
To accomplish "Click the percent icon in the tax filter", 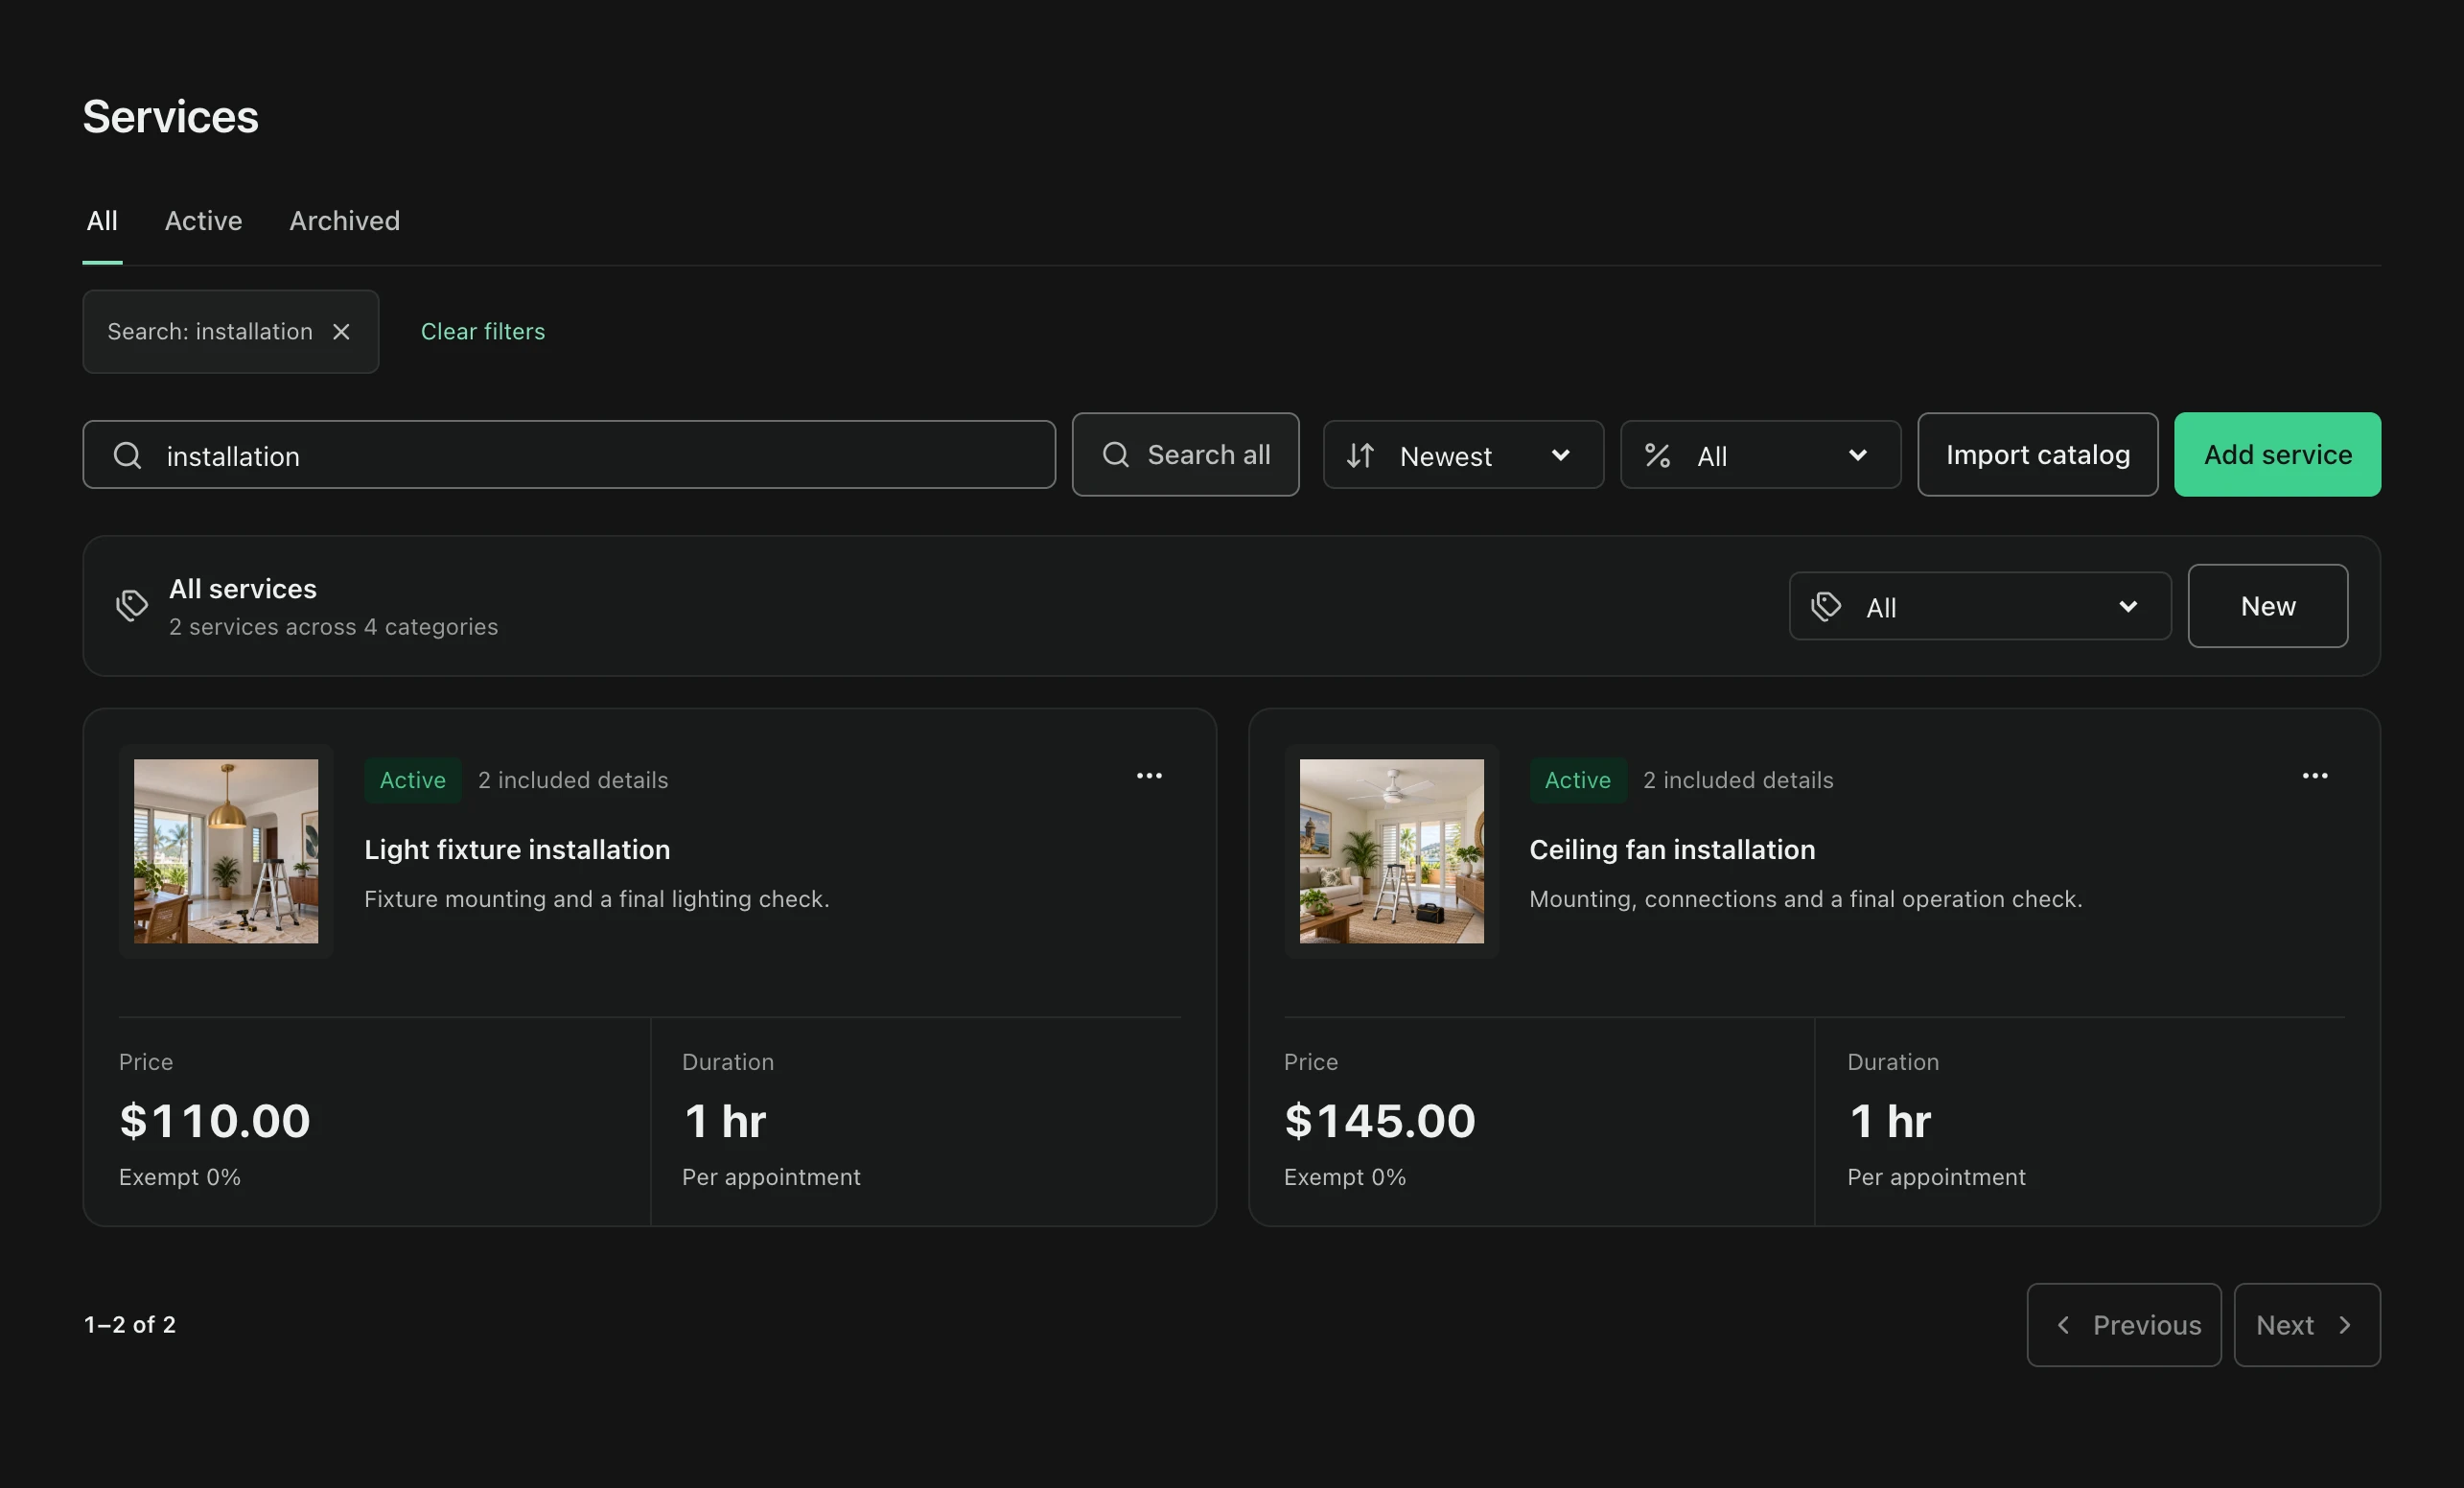I will [1657, 455].
